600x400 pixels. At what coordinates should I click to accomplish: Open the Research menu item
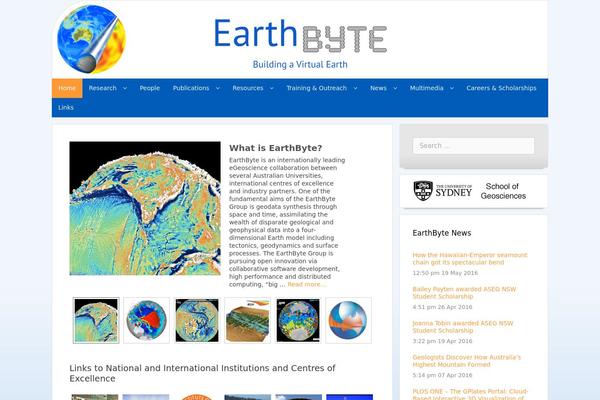(103, 88)
